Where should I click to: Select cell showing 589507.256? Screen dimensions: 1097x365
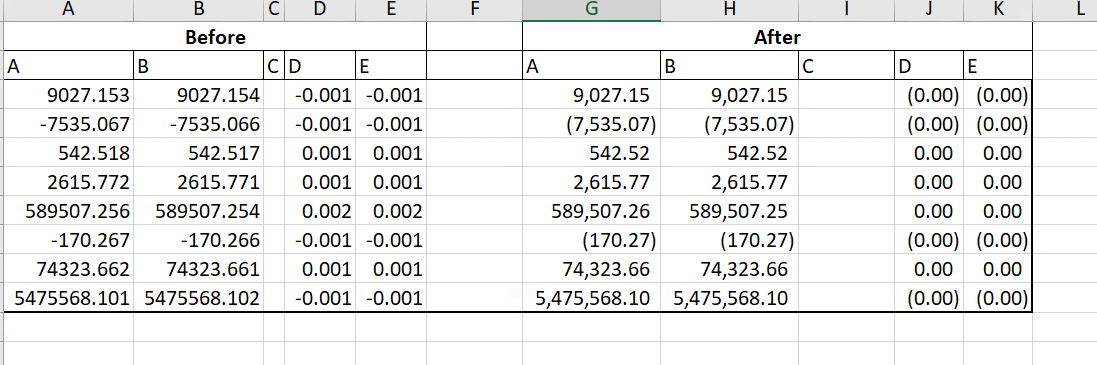68,212
